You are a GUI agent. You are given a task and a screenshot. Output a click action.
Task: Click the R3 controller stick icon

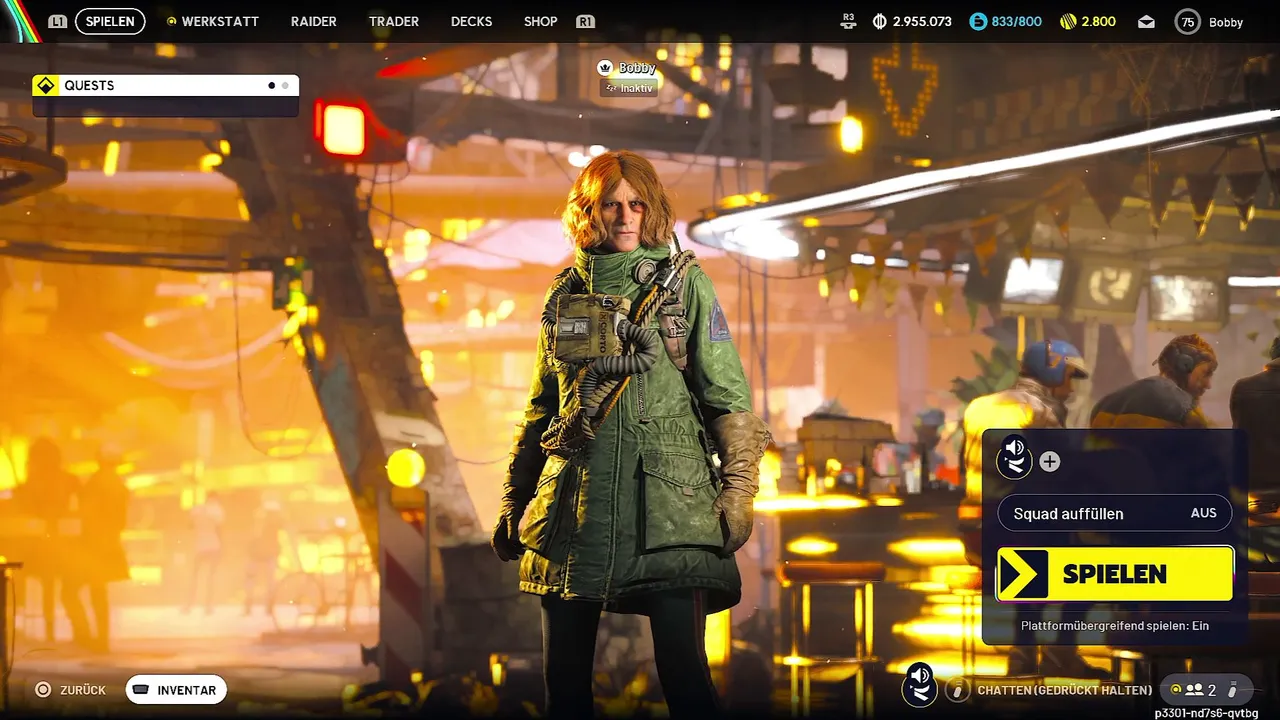click(849, 21)
